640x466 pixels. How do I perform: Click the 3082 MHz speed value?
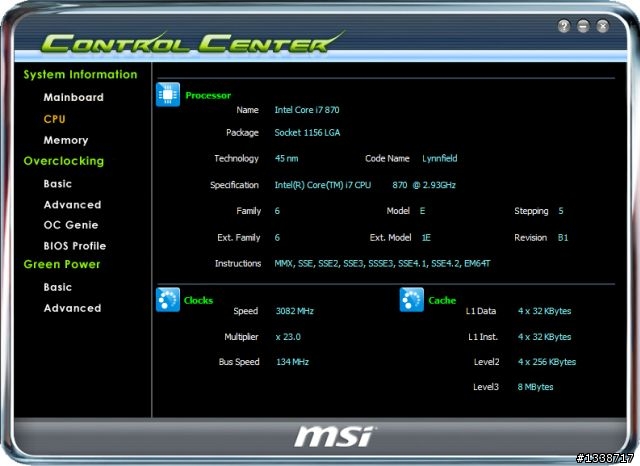(295, 311)
